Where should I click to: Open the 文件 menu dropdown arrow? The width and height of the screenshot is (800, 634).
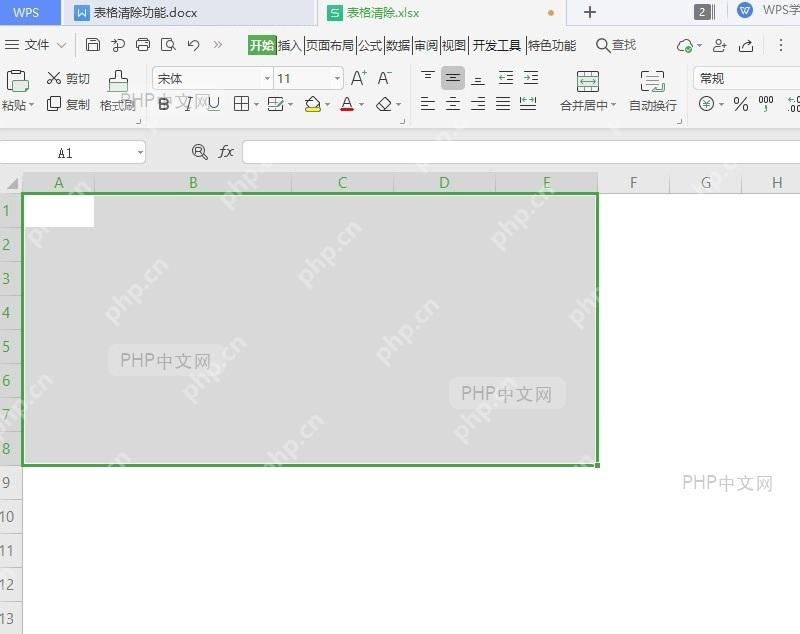click(x=61, y=45)
